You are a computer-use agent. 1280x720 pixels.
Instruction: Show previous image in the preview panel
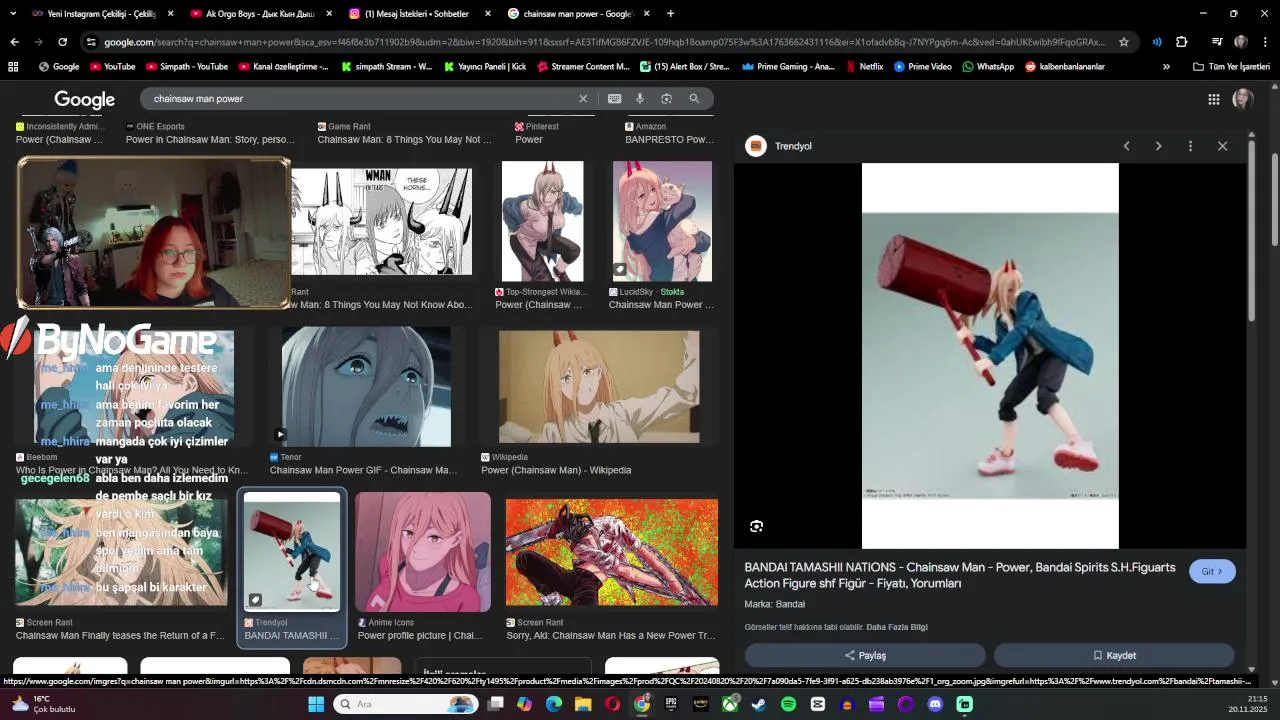(x=1126, y=146)
